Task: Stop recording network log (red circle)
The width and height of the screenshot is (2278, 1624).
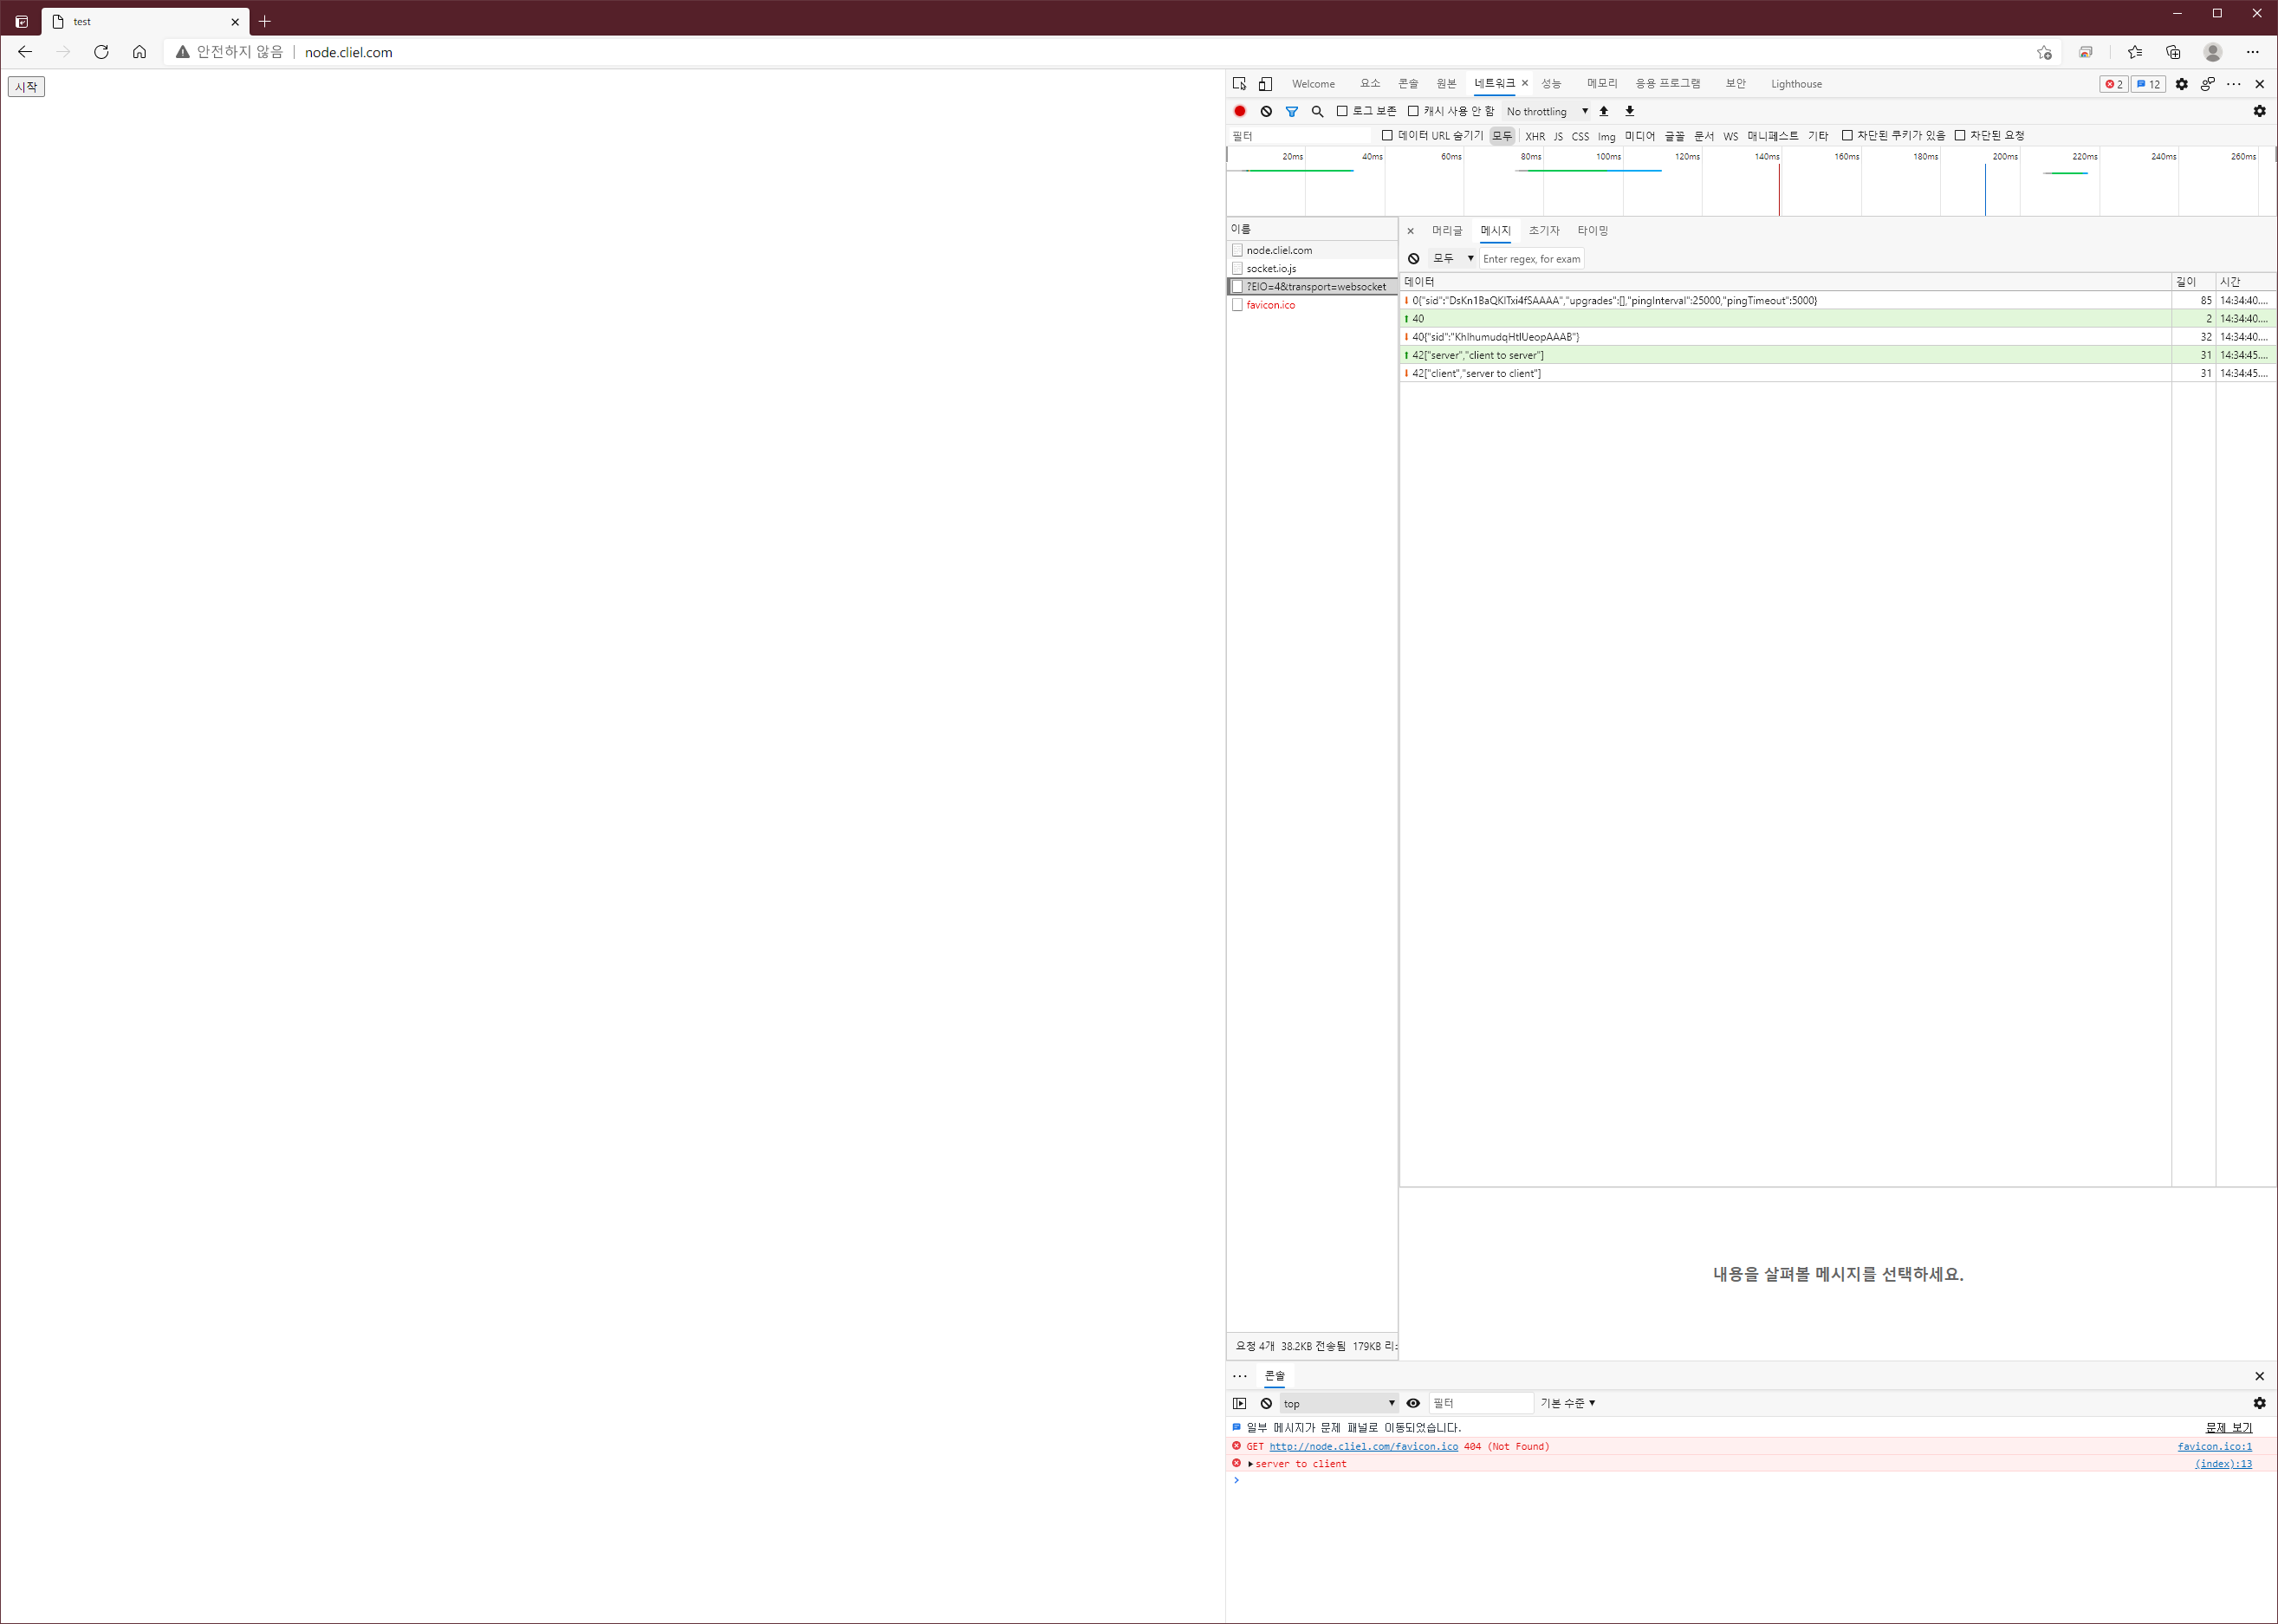Action: click(1240, 111)
